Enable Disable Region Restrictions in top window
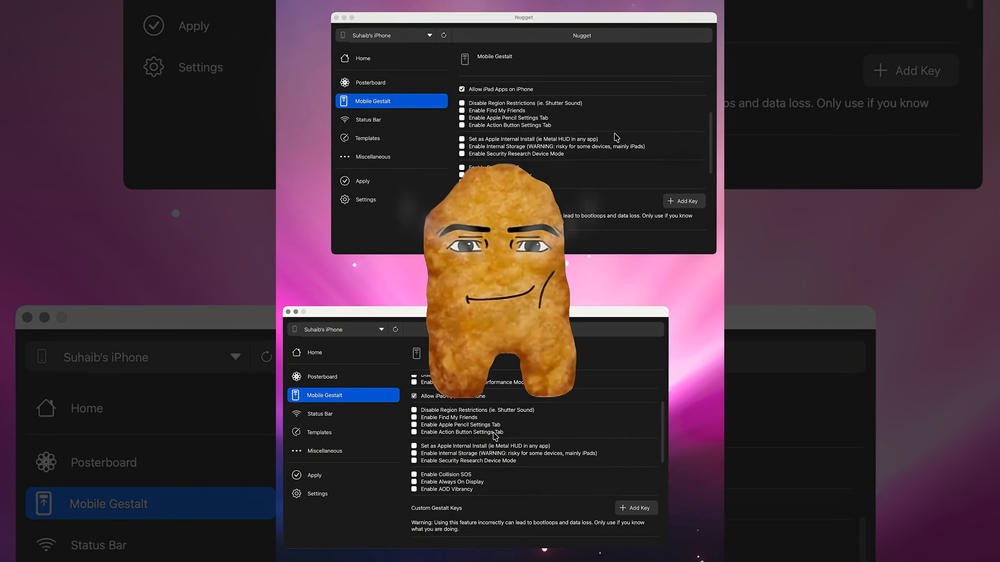Image resolution: width=1000 pixels, height=562 pixels. [462, 103]
